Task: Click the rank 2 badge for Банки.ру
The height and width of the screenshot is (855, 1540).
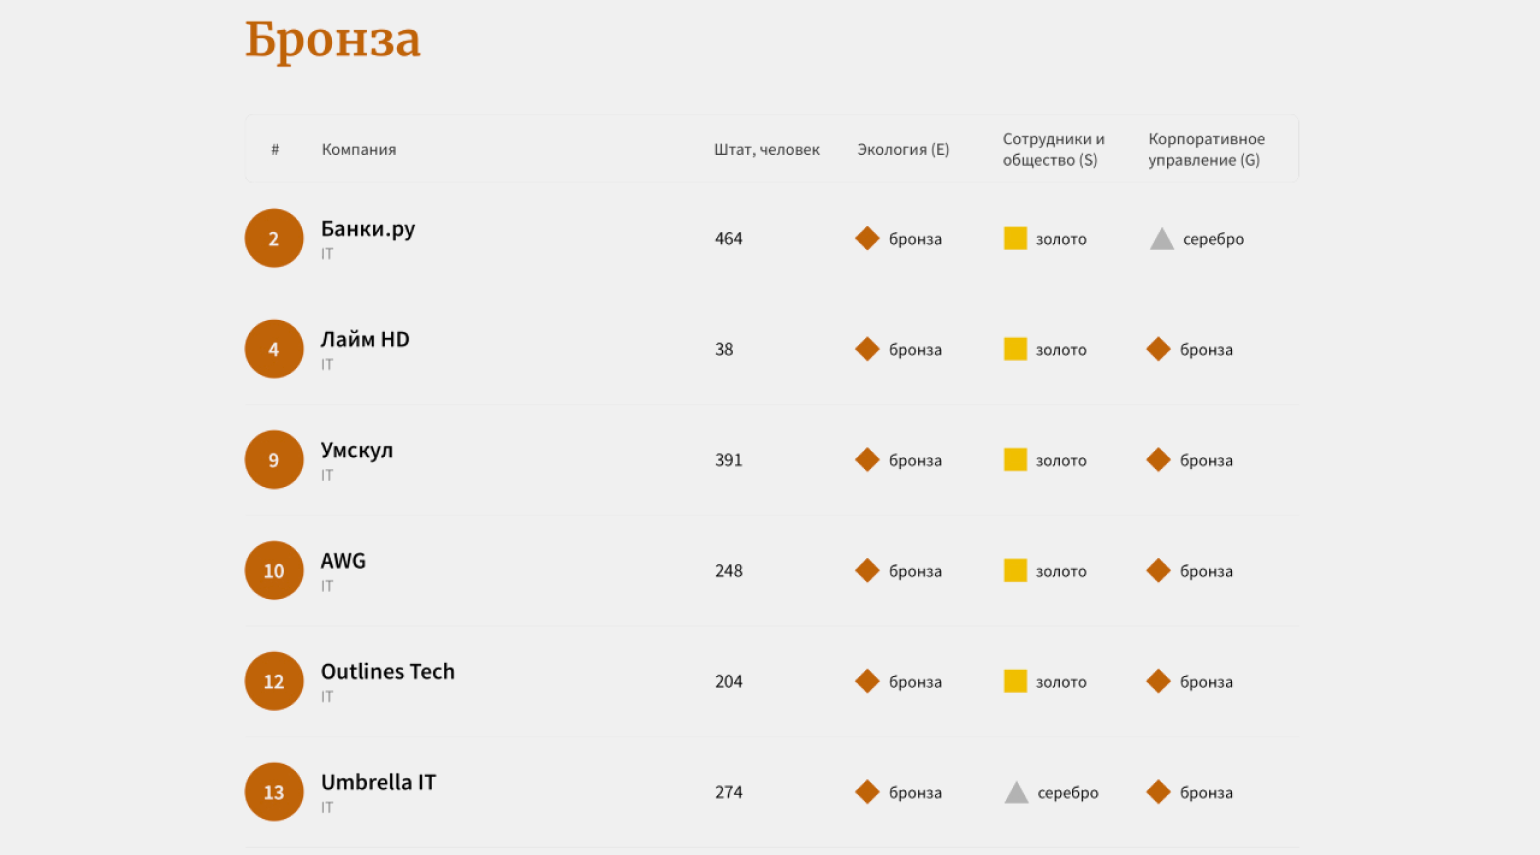Action: coord(274,238)
